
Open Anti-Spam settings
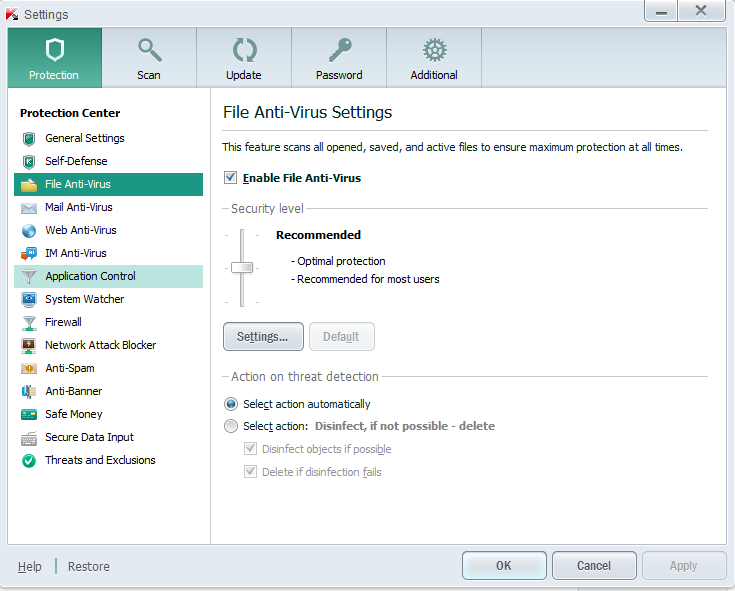coord(108,368)
